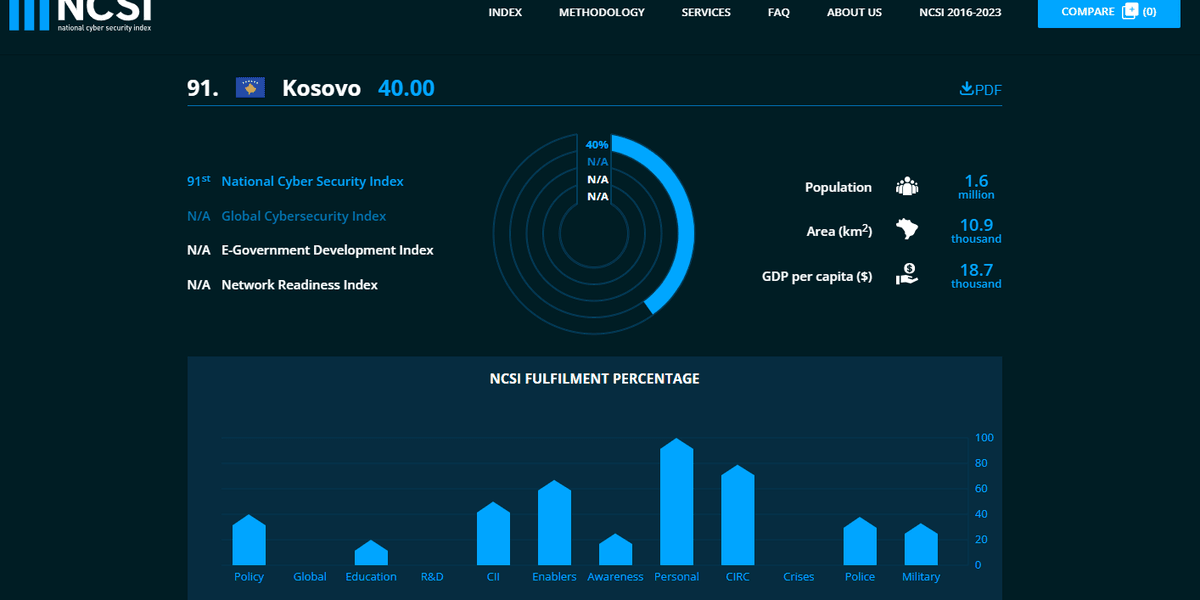This screenshot has height=600, width=1200.
Task: Open the INDEX menu item
Action: click(x=505, y=13)
